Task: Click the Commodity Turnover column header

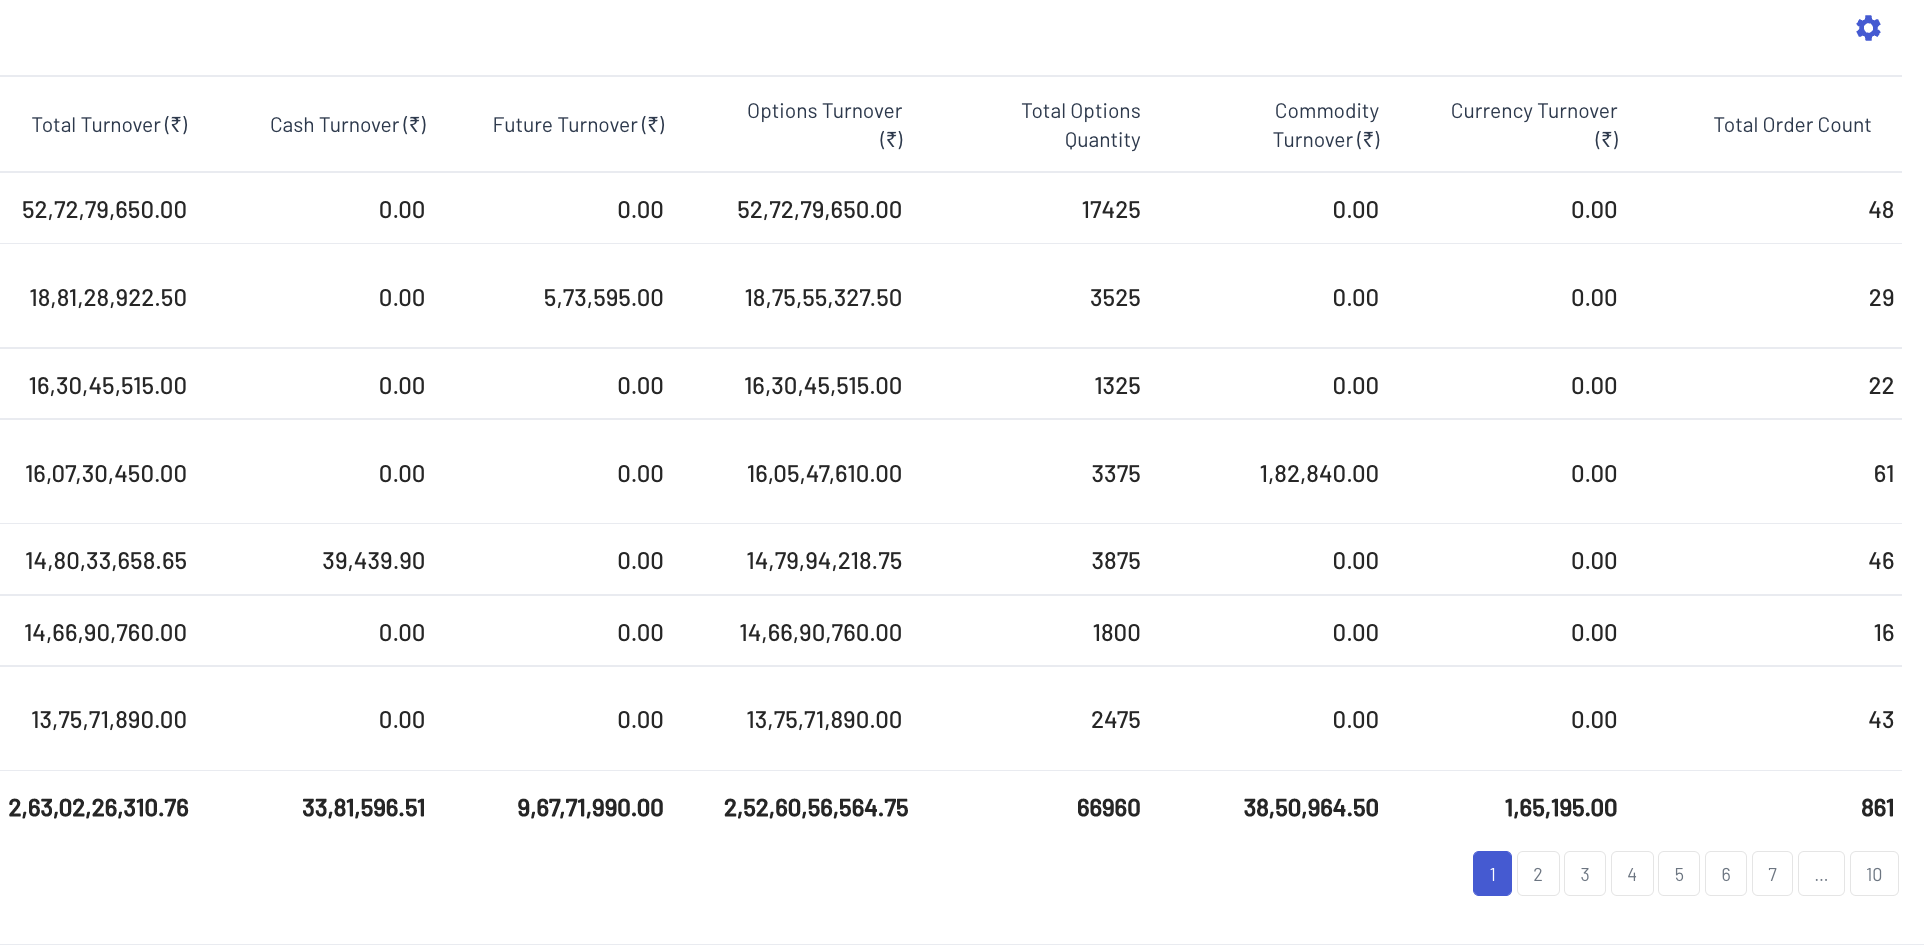Action: (x=1326, y=125)
